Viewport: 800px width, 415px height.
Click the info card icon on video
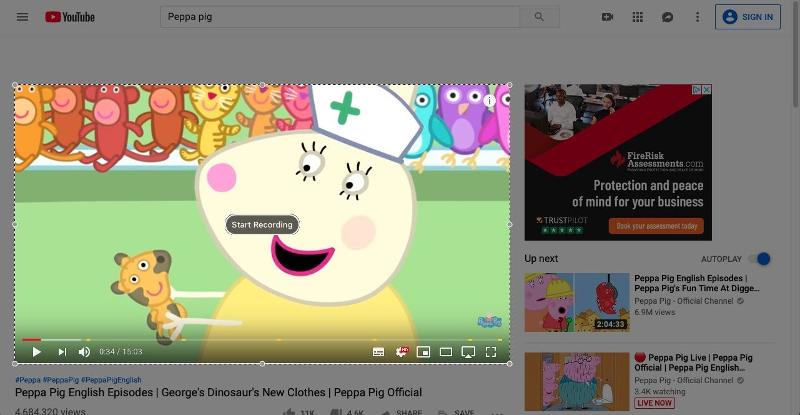(x=489, y=101)
